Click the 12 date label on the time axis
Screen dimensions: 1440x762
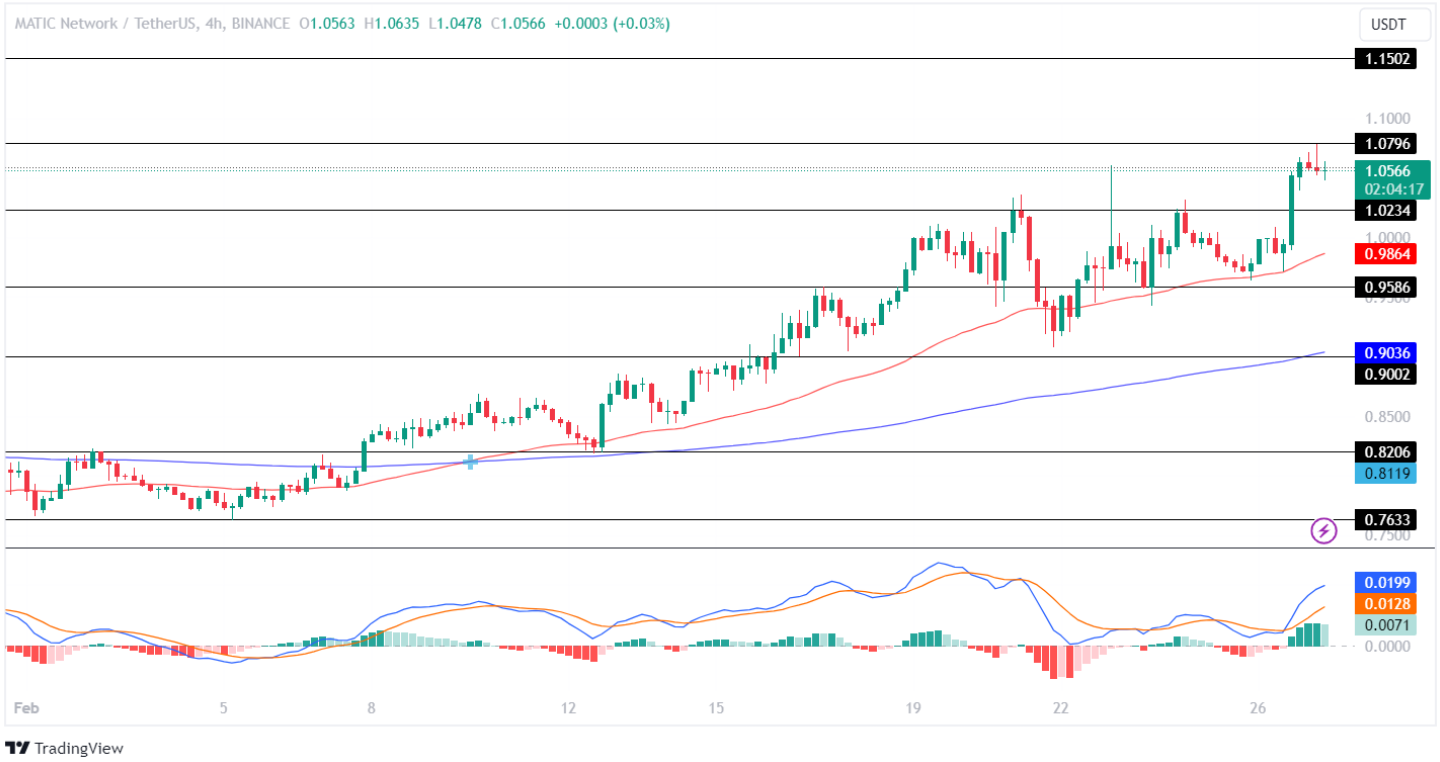pos(569,708)
